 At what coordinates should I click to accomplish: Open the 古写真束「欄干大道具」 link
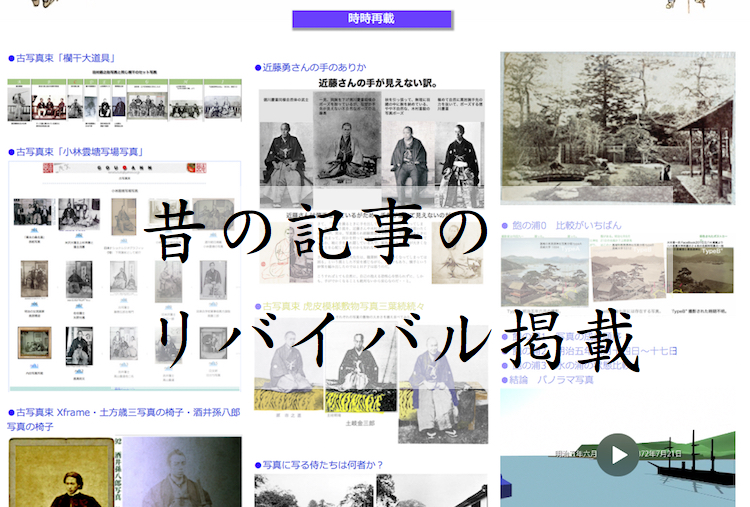point(64,59)
